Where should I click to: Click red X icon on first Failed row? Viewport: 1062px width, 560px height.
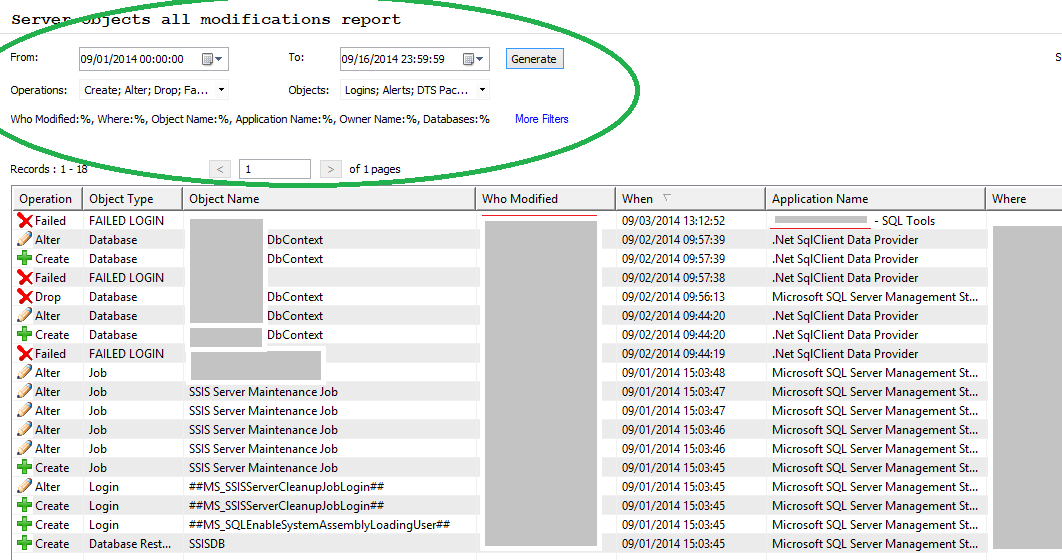[25, 221]
